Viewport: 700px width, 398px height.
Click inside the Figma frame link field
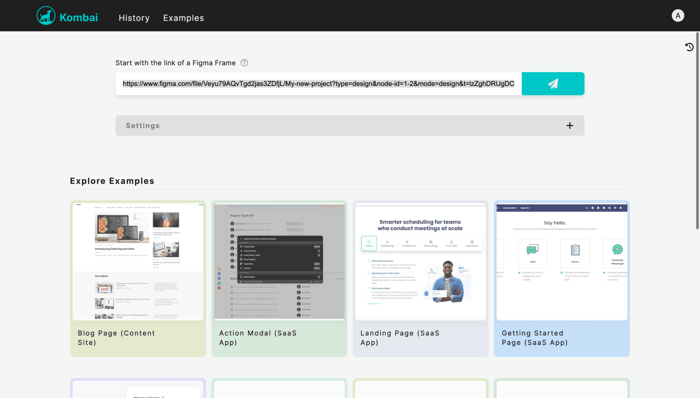pyautogui.click(x=318, y=83)
